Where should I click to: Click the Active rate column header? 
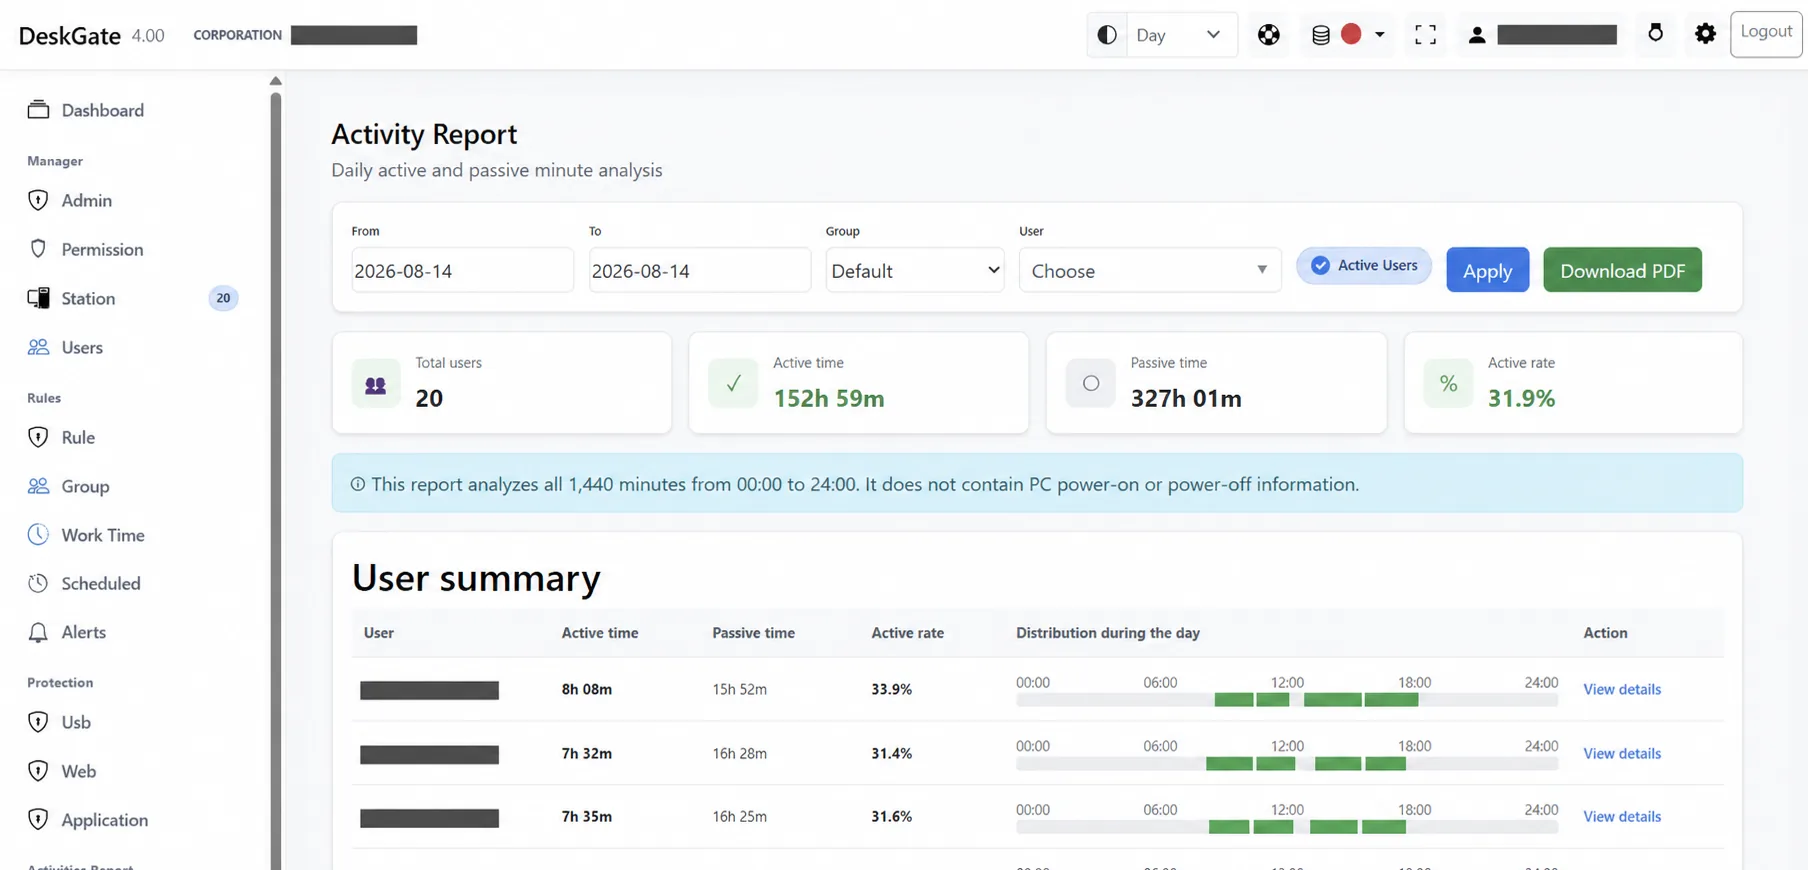click(907, 633)
